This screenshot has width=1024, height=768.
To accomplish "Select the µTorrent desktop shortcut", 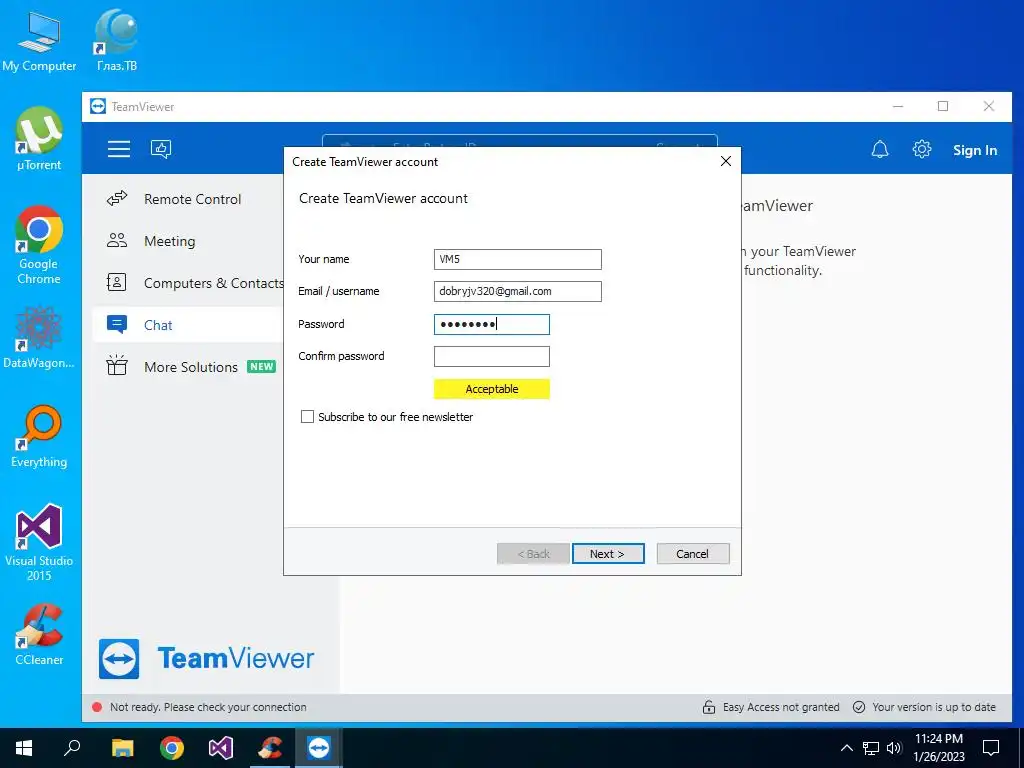I will point(39,139).
